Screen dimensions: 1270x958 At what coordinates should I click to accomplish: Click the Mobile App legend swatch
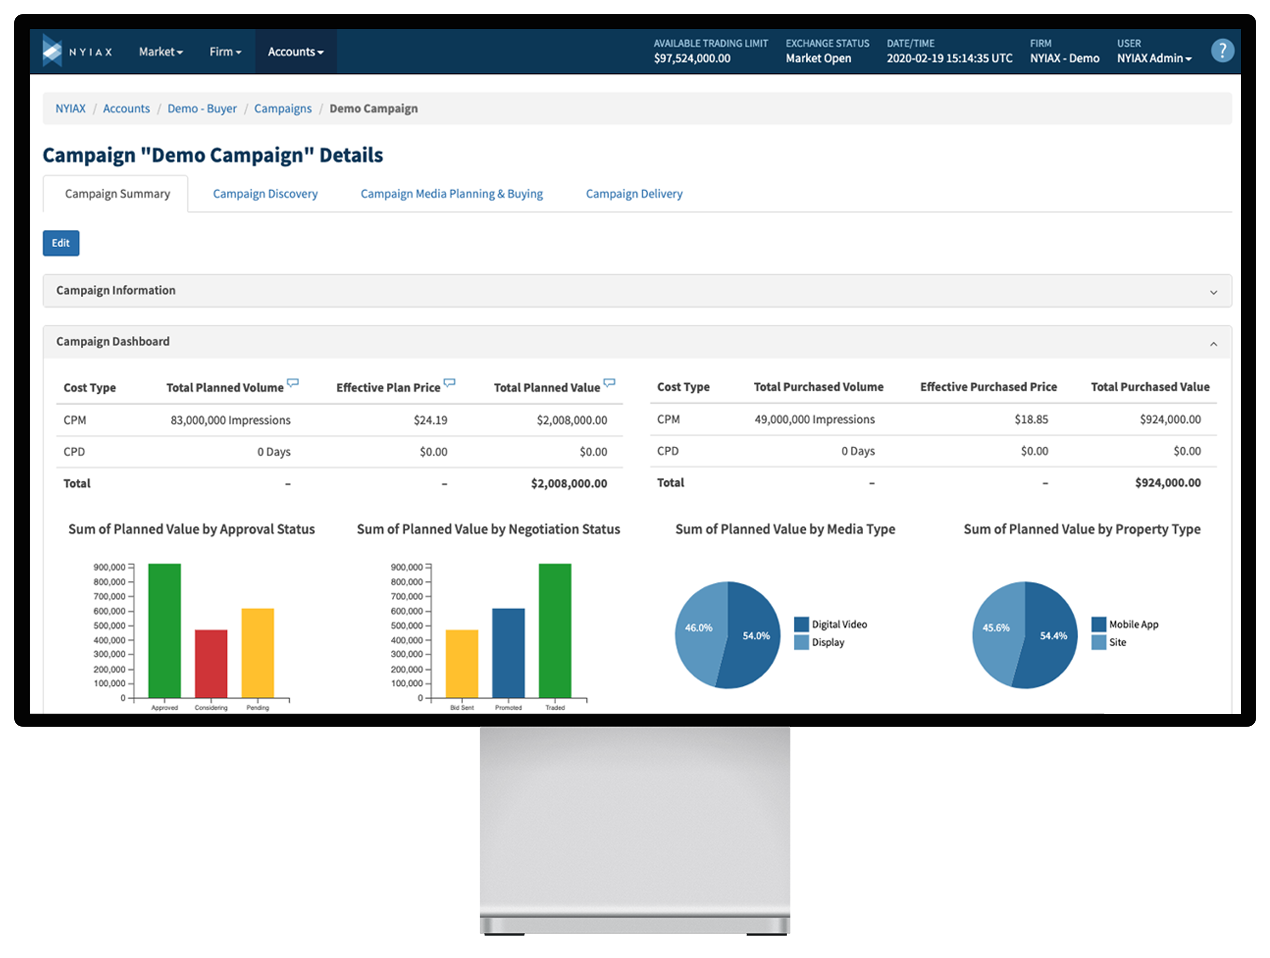click(1099, 624)
